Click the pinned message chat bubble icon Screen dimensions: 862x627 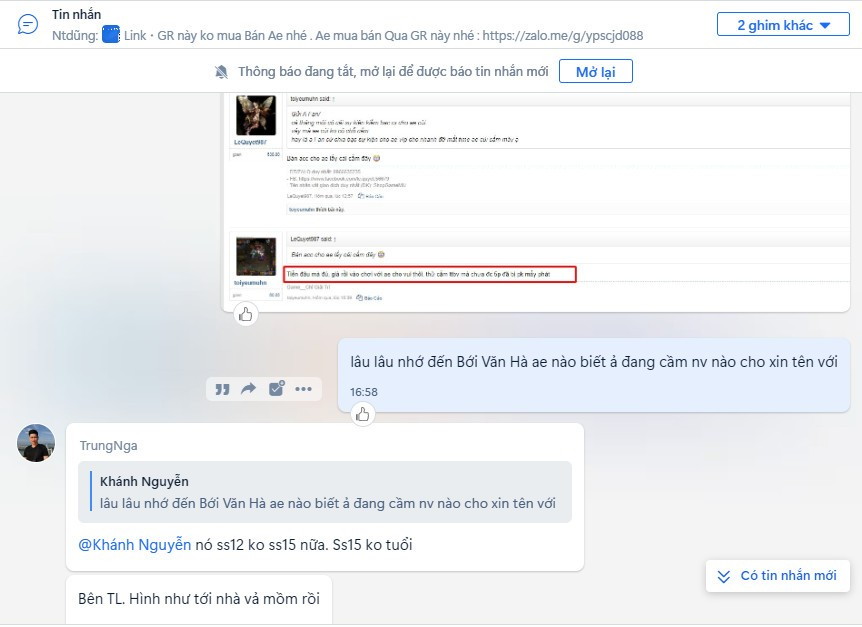pyautogui.click(x=28, y=25)
